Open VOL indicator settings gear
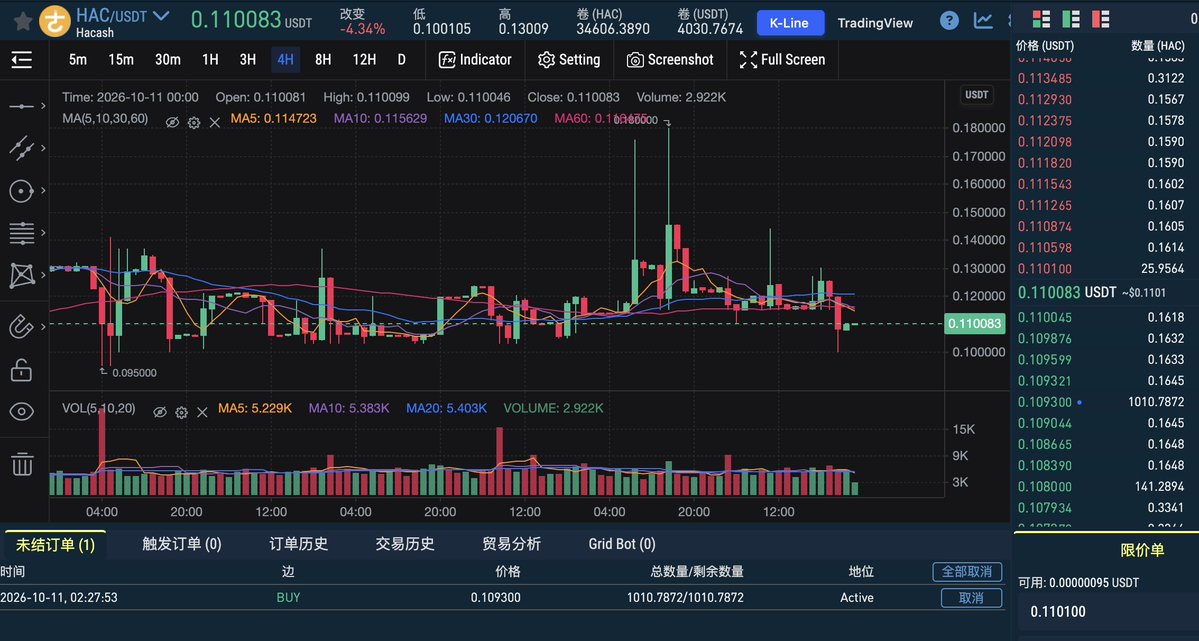This screenshot has height=641, width=1199. pyautogui.click(x=181, y=412)
